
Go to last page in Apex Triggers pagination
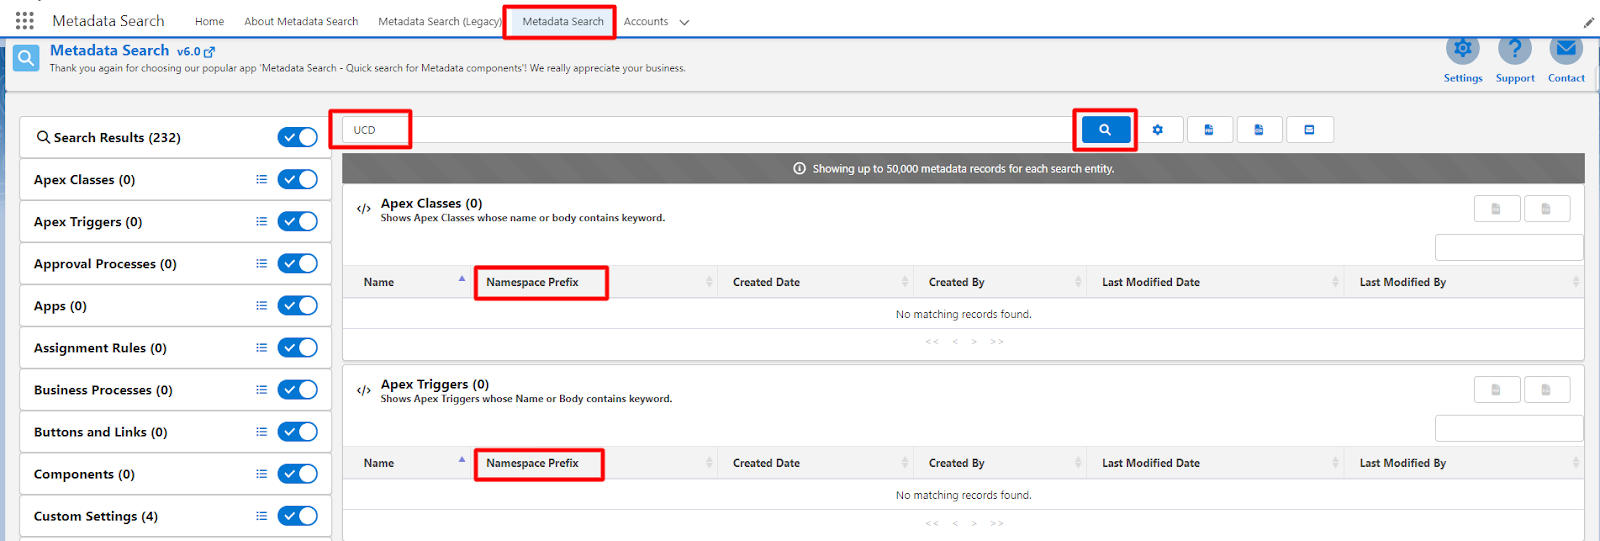coord(997,523)
